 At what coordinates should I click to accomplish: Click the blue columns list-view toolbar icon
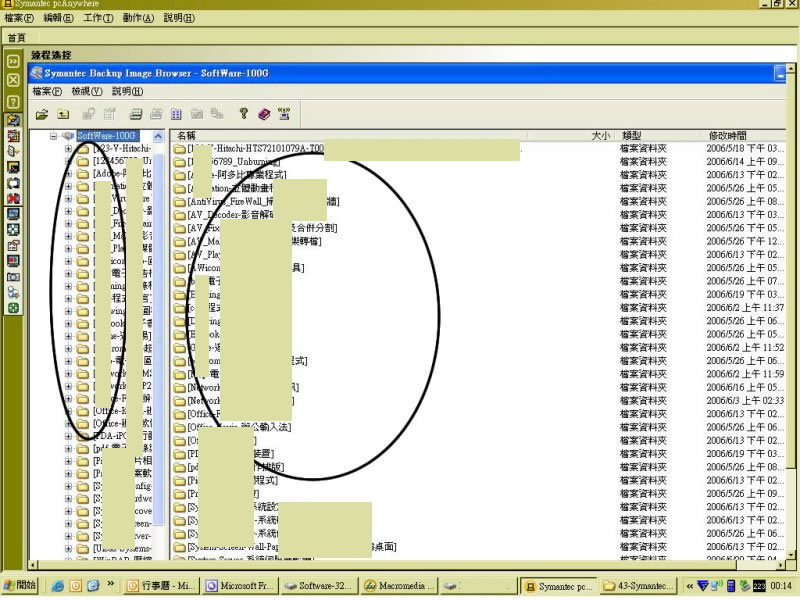176,114
